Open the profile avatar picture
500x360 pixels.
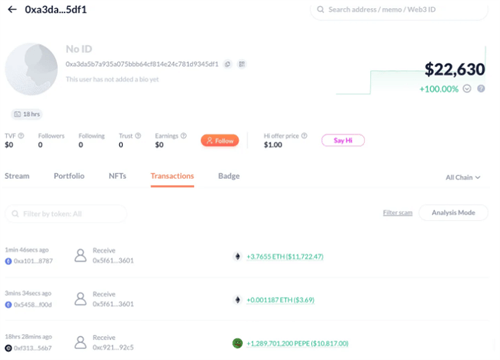pos(31,69)
